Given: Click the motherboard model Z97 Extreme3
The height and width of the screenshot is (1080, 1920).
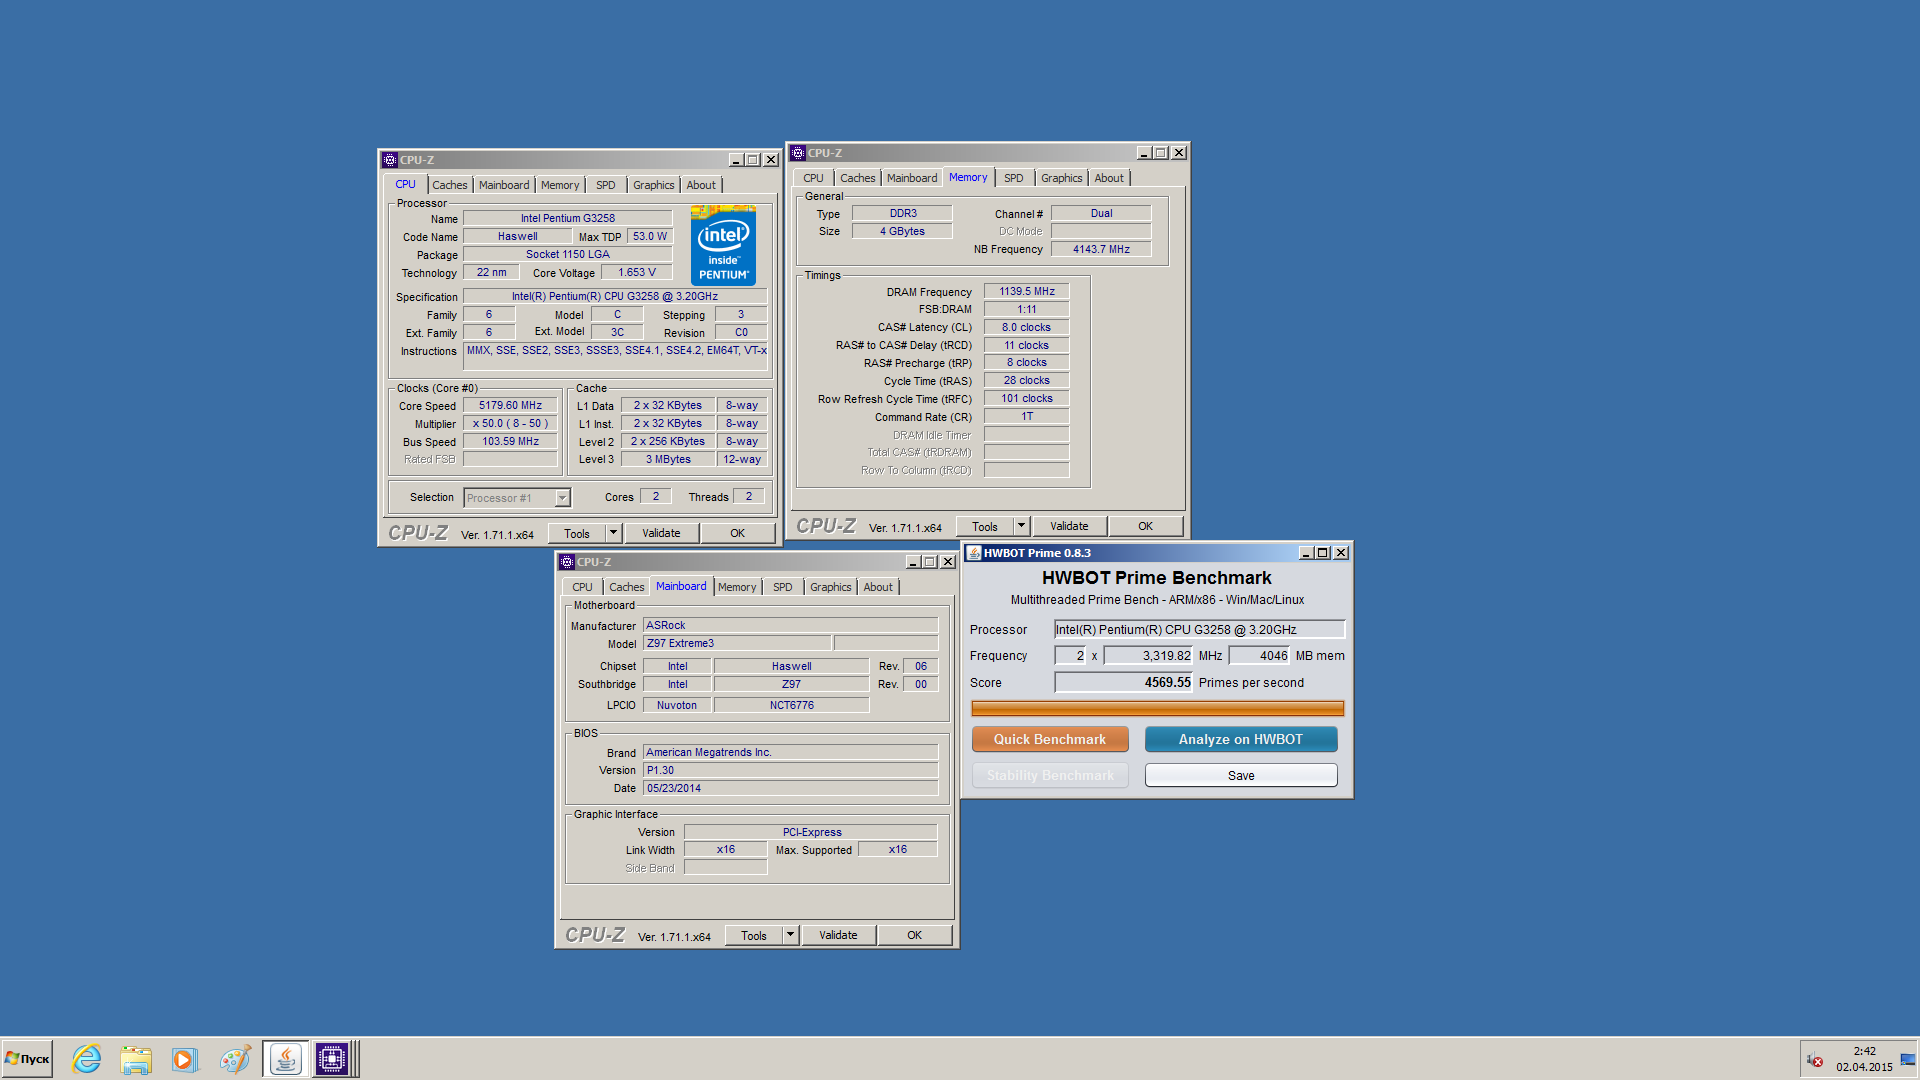Looking at the screenshot, I should coord(737,643).
